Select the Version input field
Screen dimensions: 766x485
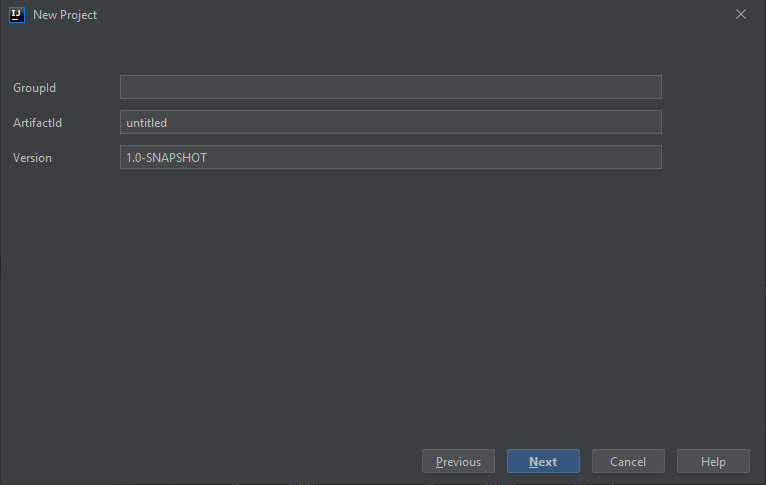click(390, 158)
